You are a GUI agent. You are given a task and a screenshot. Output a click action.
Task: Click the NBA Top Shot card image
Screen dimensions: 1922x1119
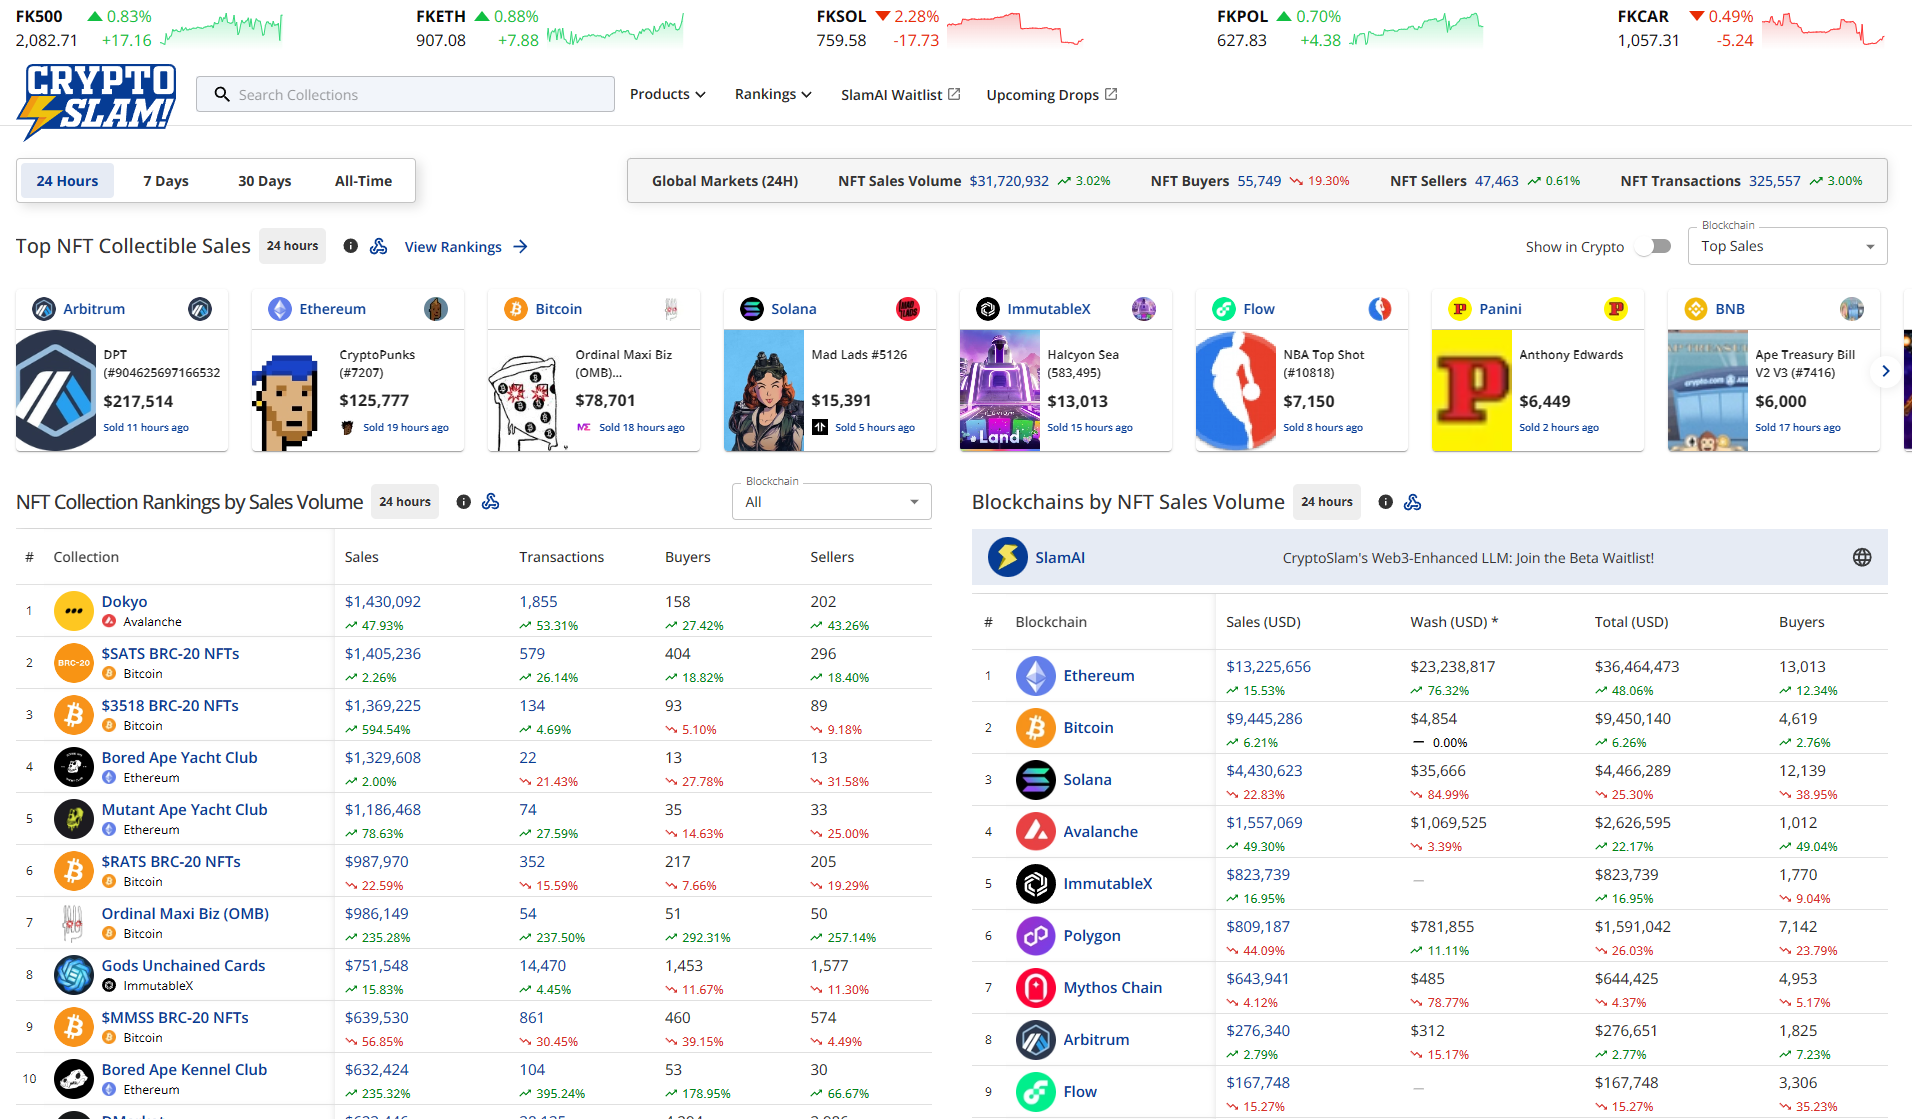point(1235,391)
